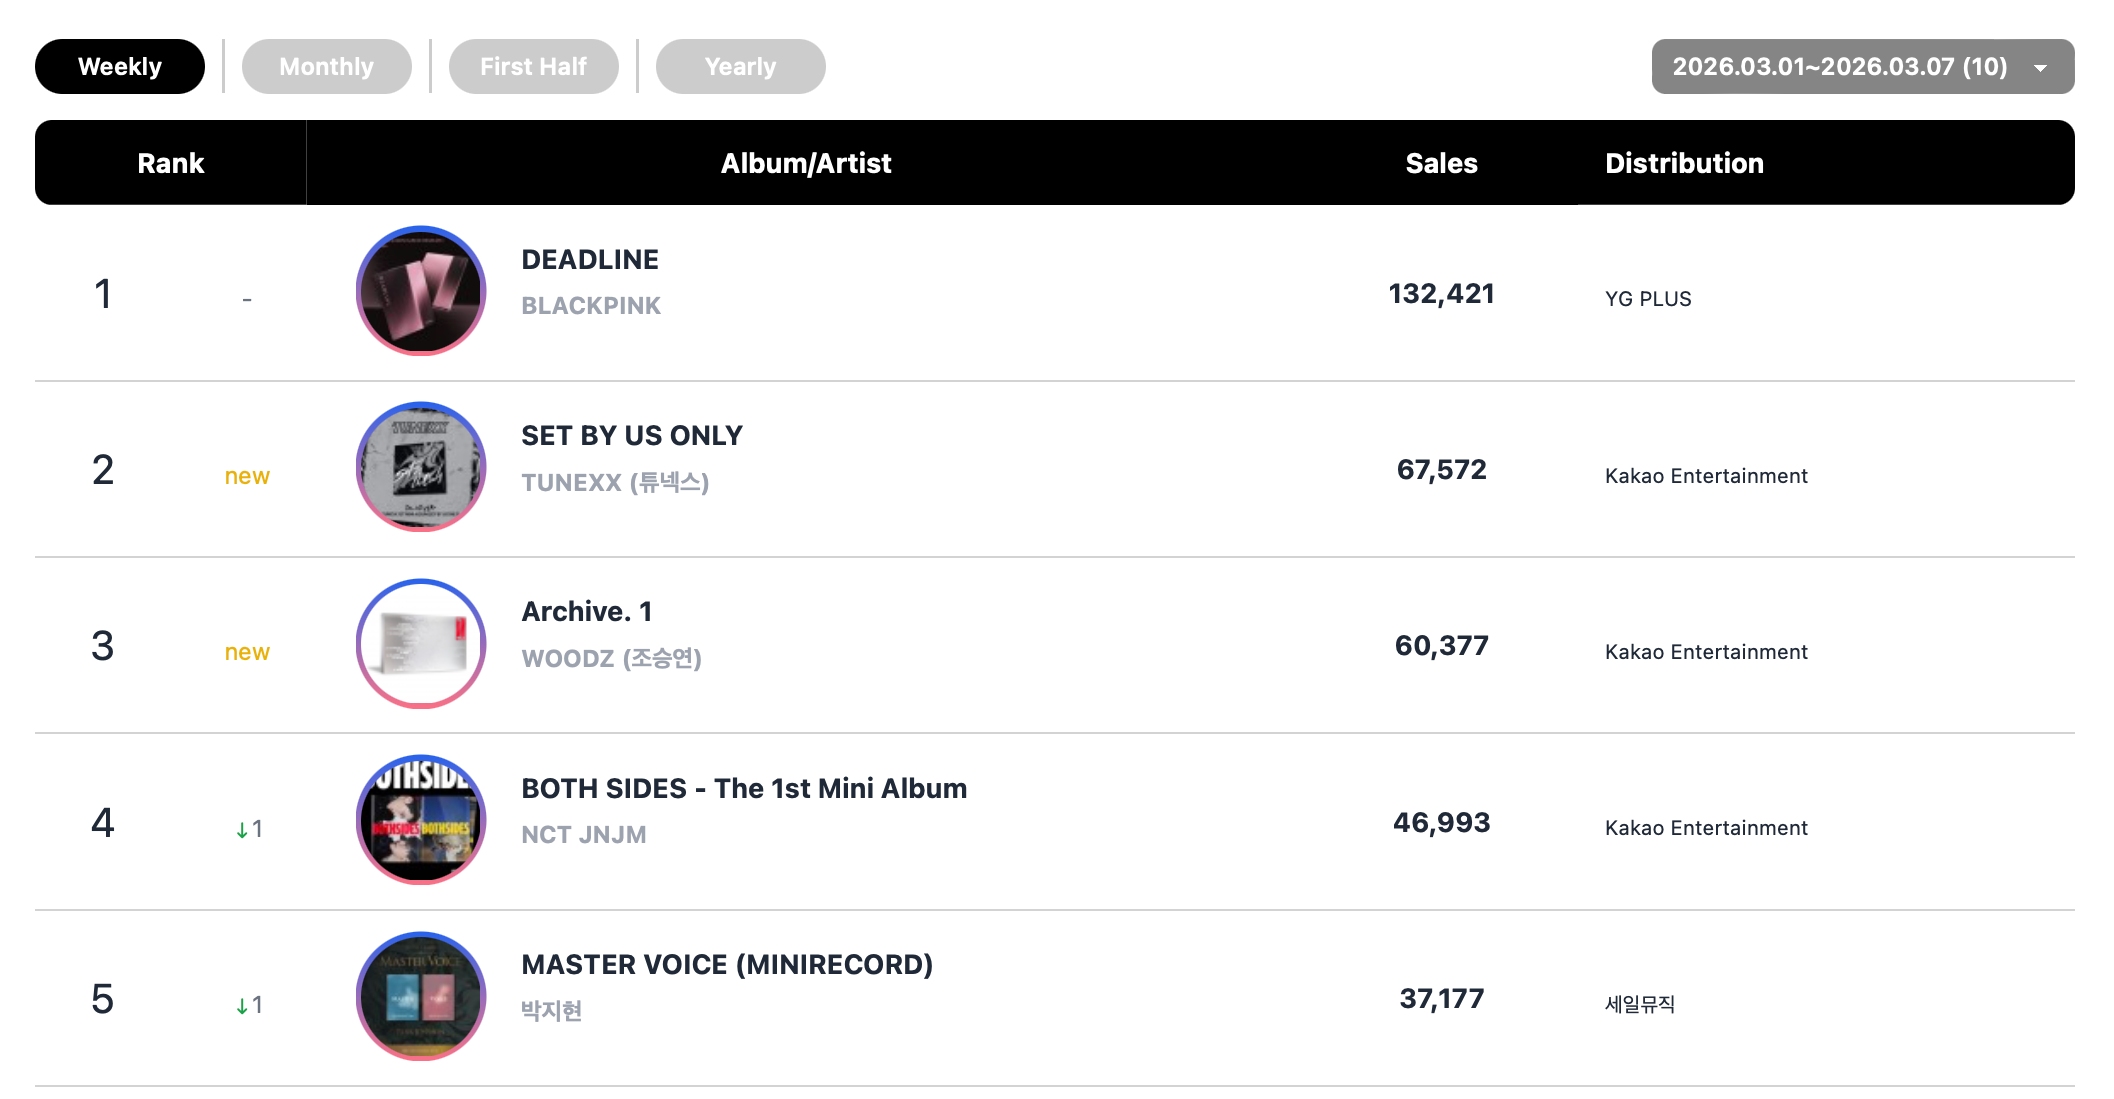The image size is (2114, 1099).
Task: Click the dropdown arrow beside the date range
Action: pyautogui.click(x=2040, y=68)
